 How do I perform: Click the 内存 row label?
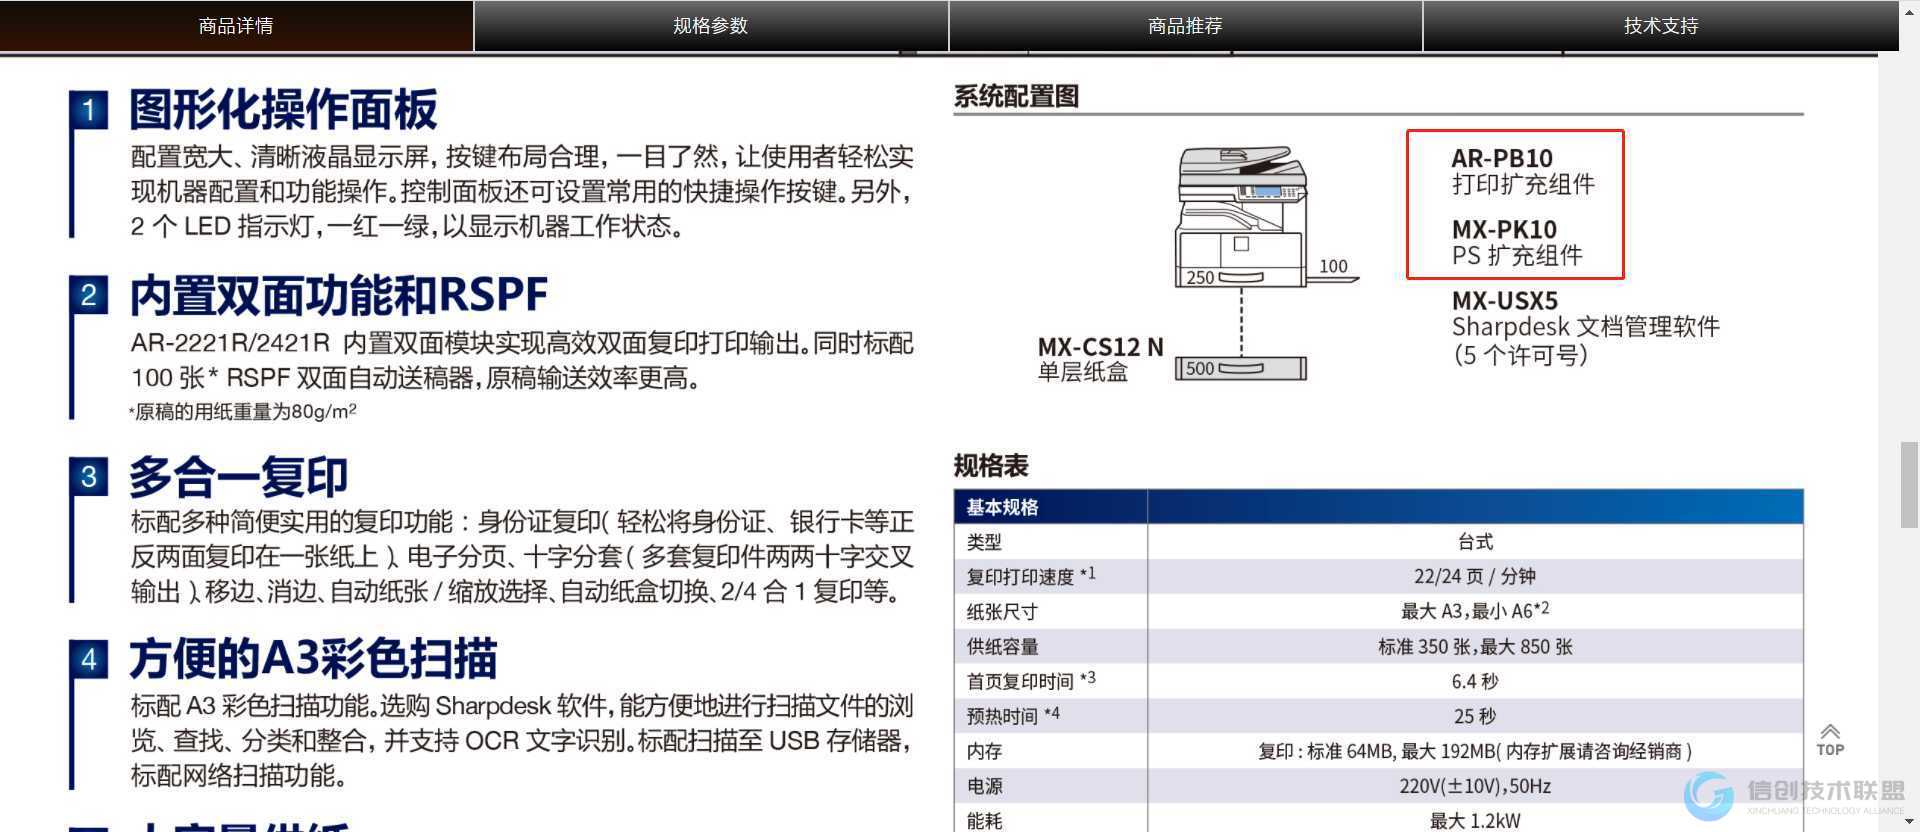pos(984,751)
